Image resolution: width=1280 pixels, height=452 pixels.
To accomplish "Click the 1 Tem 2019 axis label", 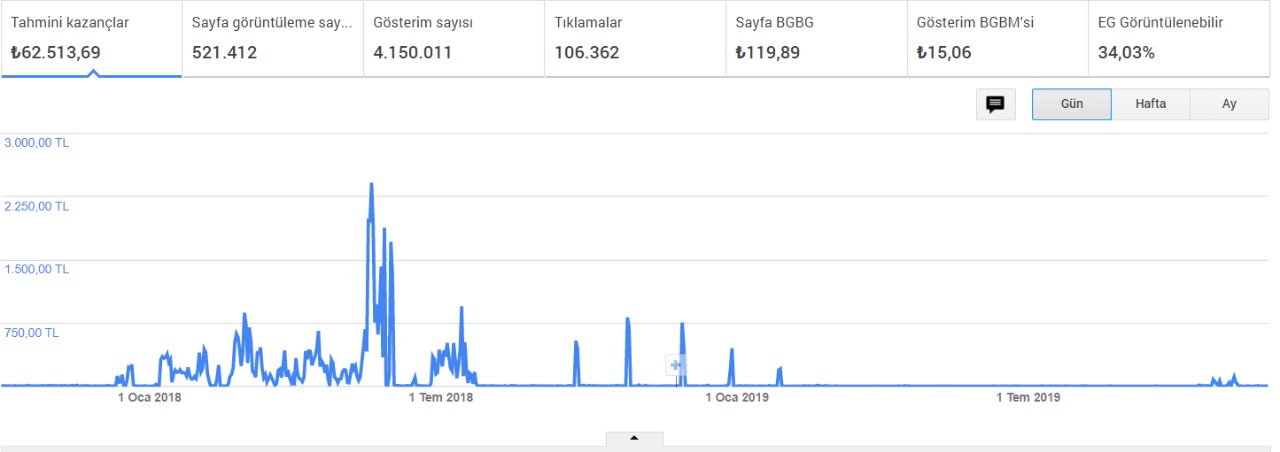I will point(1027,397).
